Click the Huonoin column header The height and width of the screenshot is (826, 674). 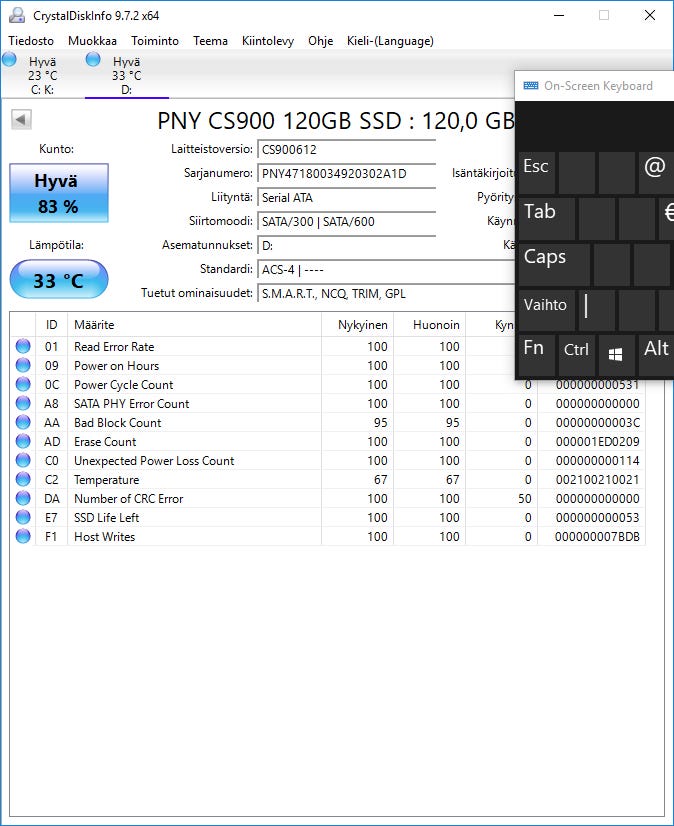[430, 324]
